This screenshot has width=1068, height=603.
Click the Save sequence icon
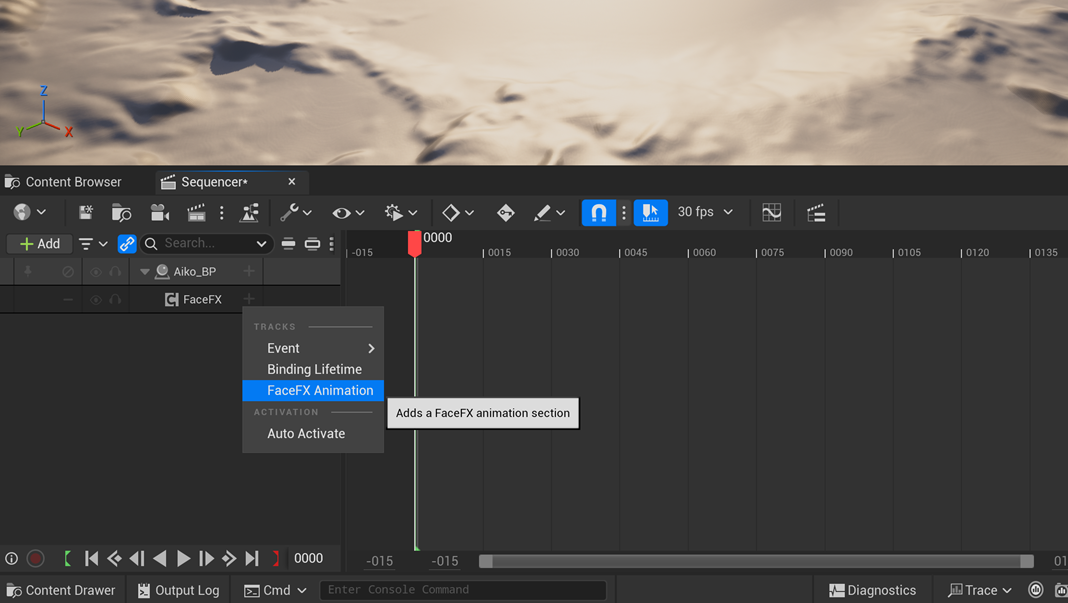(86, 213)
